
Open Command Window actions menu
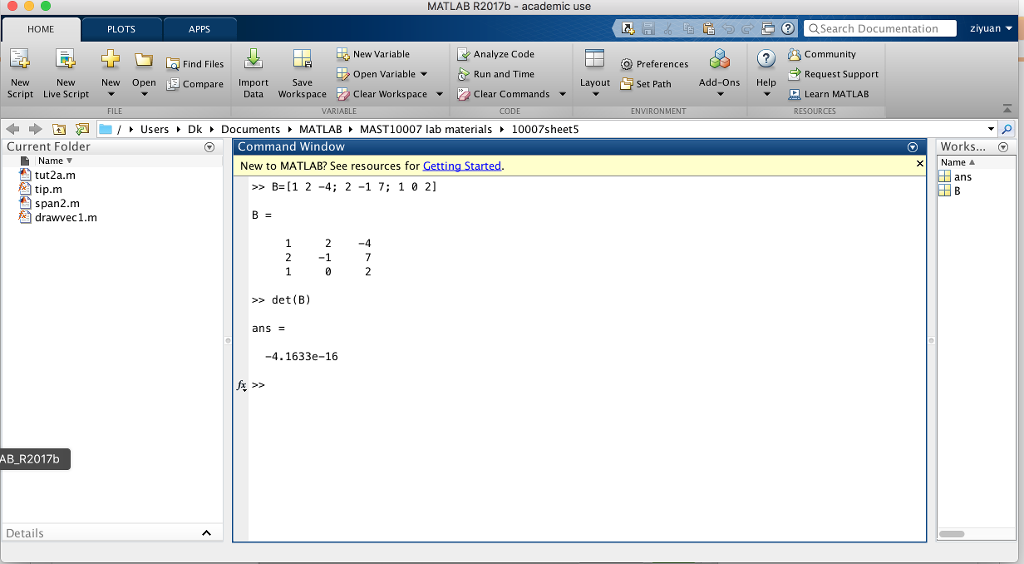pos(912,147)
